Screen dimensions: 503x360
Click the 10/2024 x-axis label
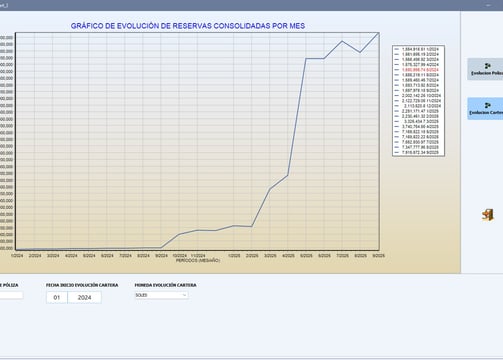(180, 256)
